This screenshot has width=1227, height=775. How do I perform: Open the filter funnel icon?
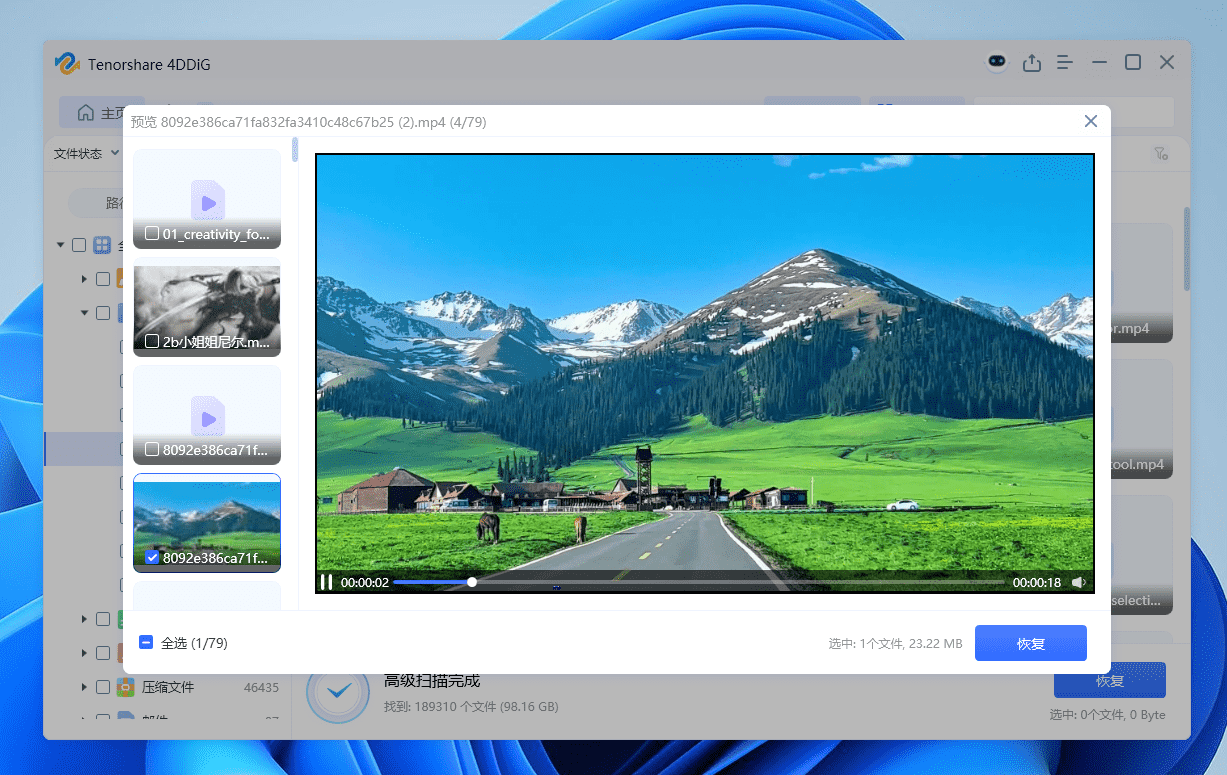point(1162,153)
